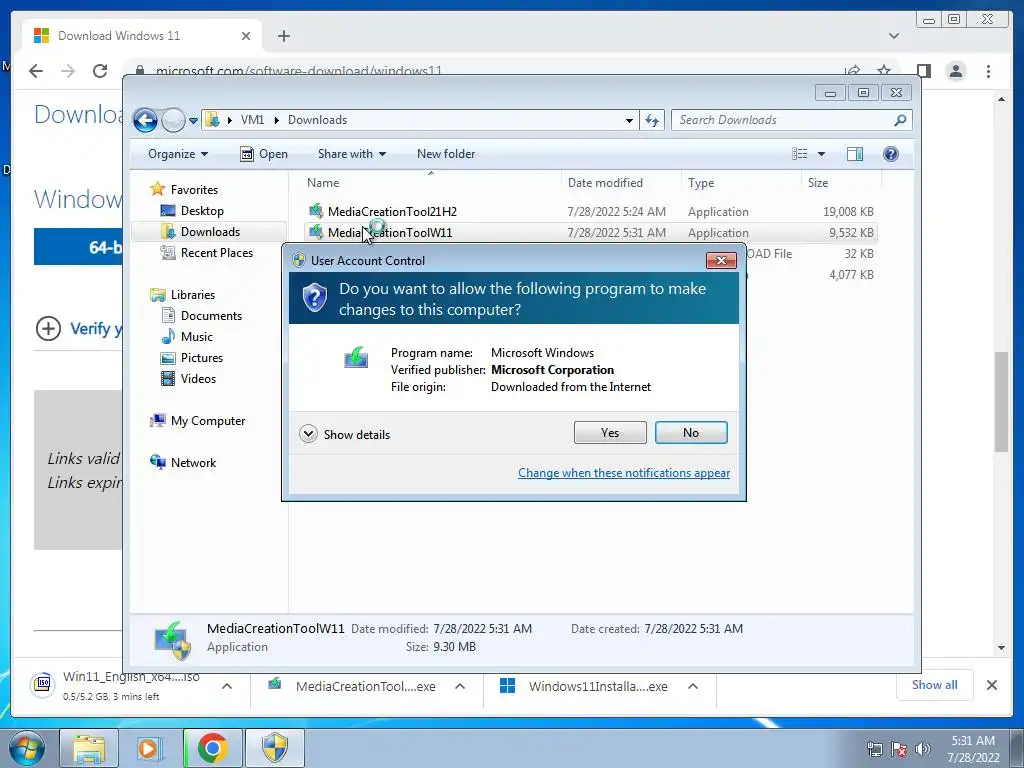Open Chrome three-dot menu
The width and height of the screenshot is (1024, 768).
coord(988,71)
